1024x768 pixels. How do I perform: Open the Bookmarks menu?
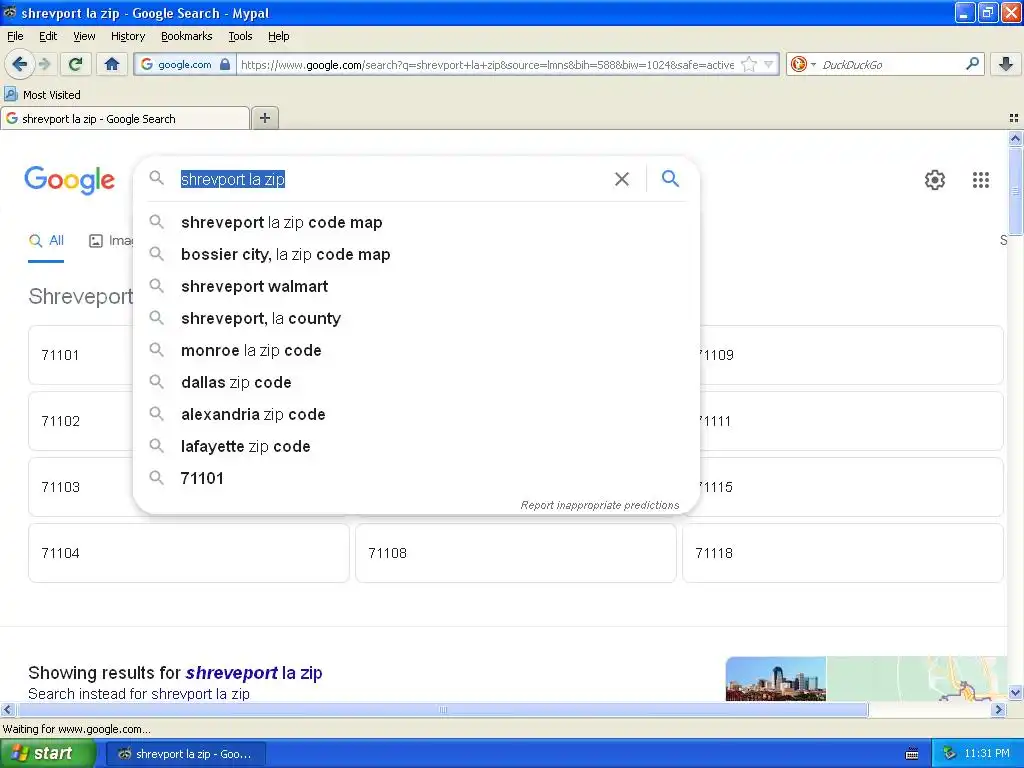coord(186,36)
